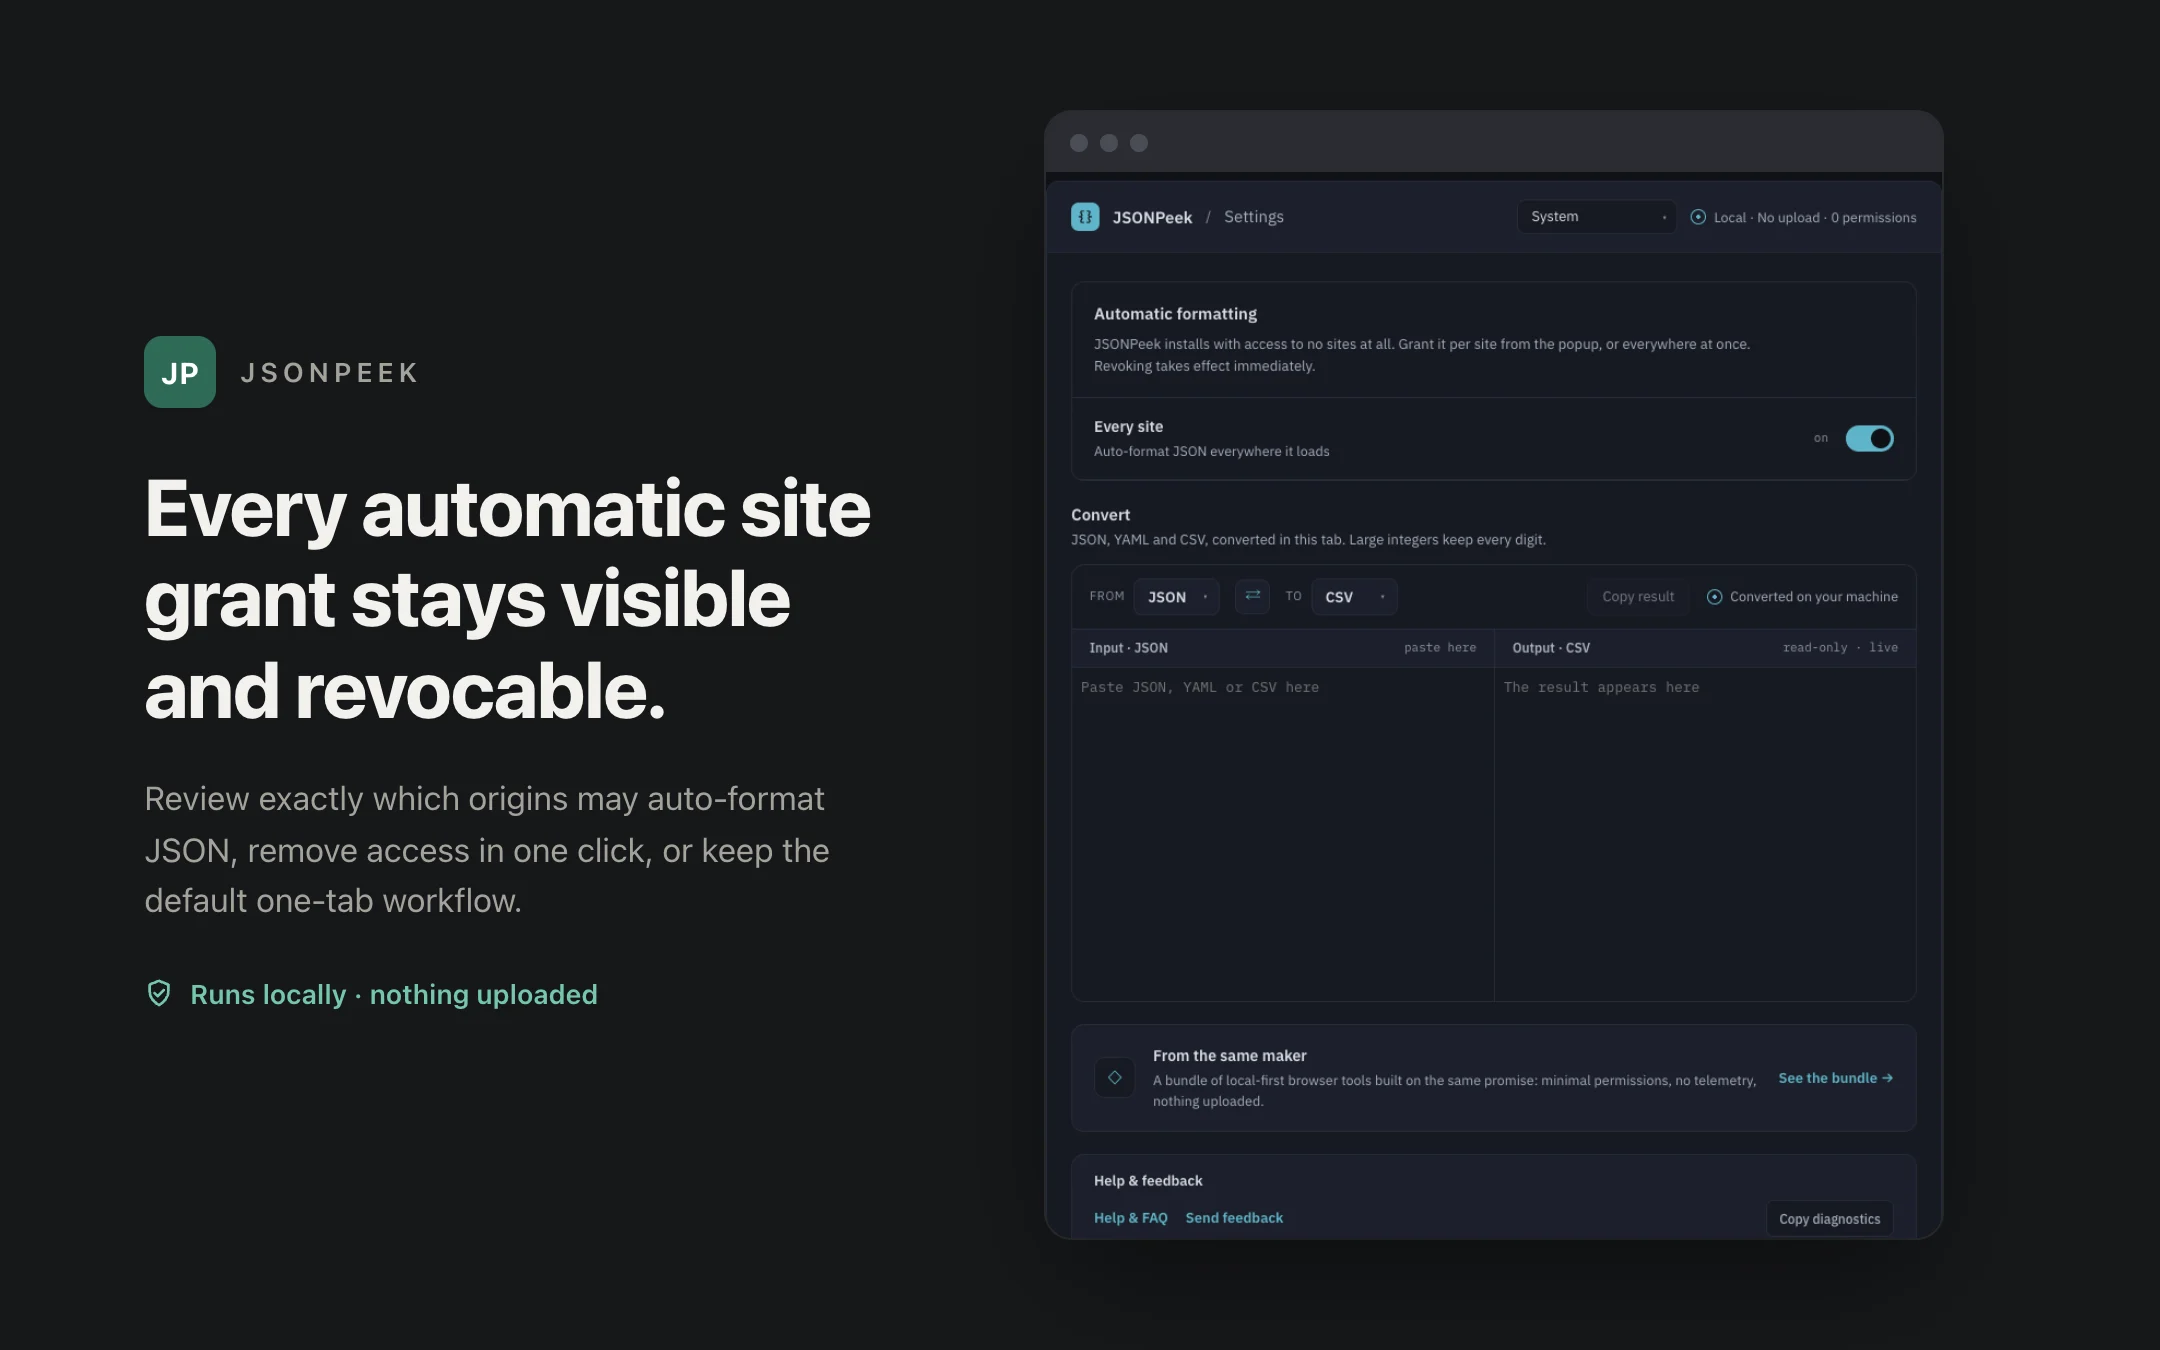Click the circle icon beside Local · No upload
This screenshot has width=2160, height=1350.
coord(1698,217)
